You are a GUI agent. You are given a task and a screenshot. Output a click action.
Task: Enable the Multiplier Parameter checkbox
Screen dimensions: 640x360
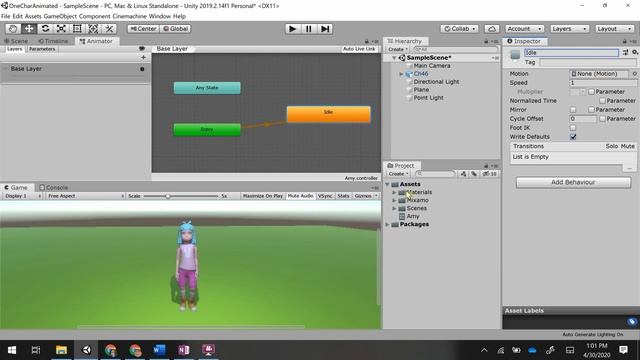tap(591, 92)
